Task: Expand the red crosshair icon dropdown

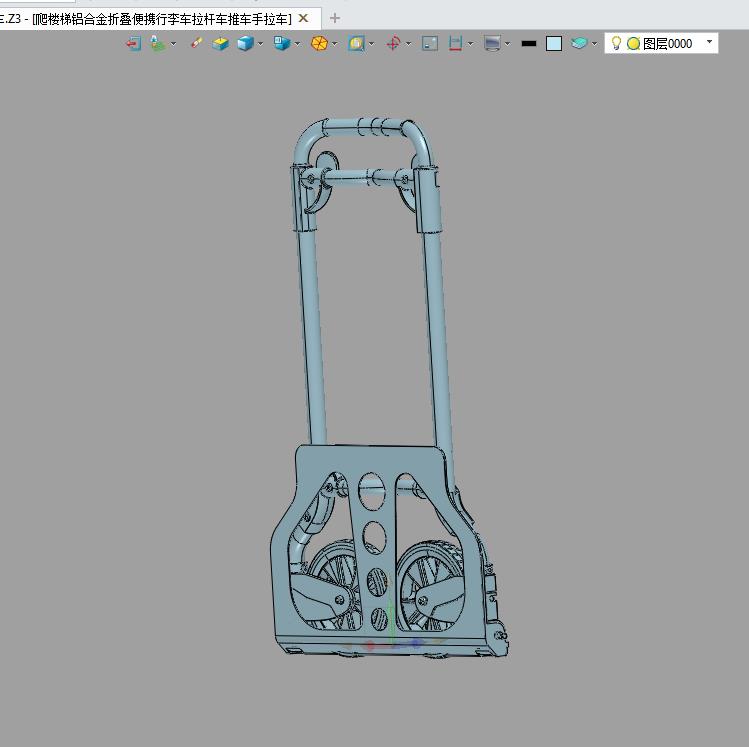Action: 408,44
